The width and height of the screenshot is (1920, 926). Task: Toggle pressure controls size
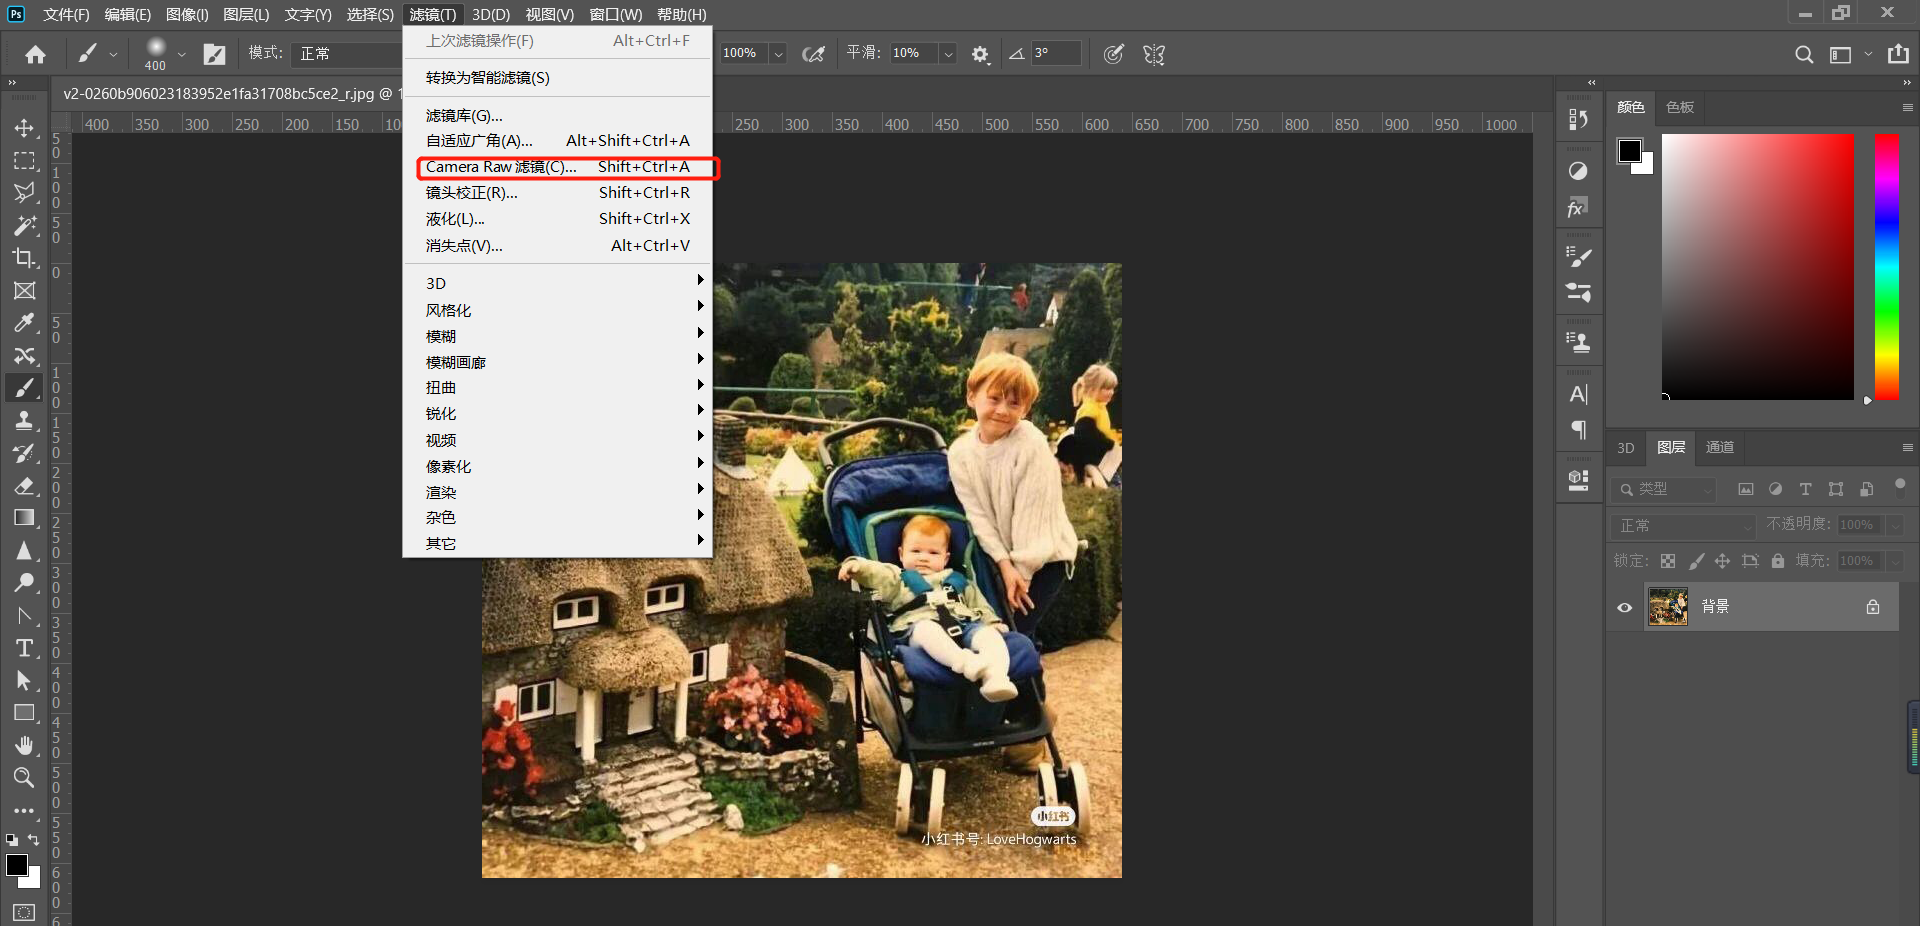1113,54
